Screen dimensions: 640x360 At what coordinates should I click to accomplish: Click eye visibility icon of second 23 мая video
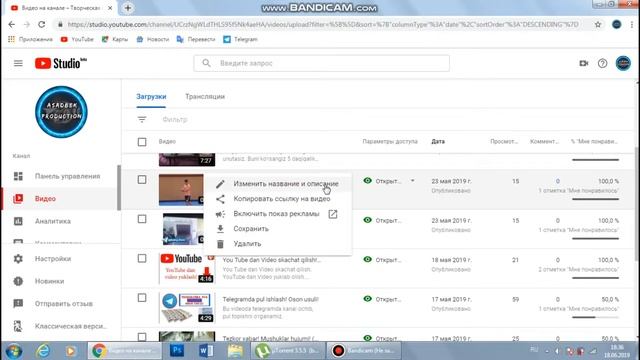(368, 220)
